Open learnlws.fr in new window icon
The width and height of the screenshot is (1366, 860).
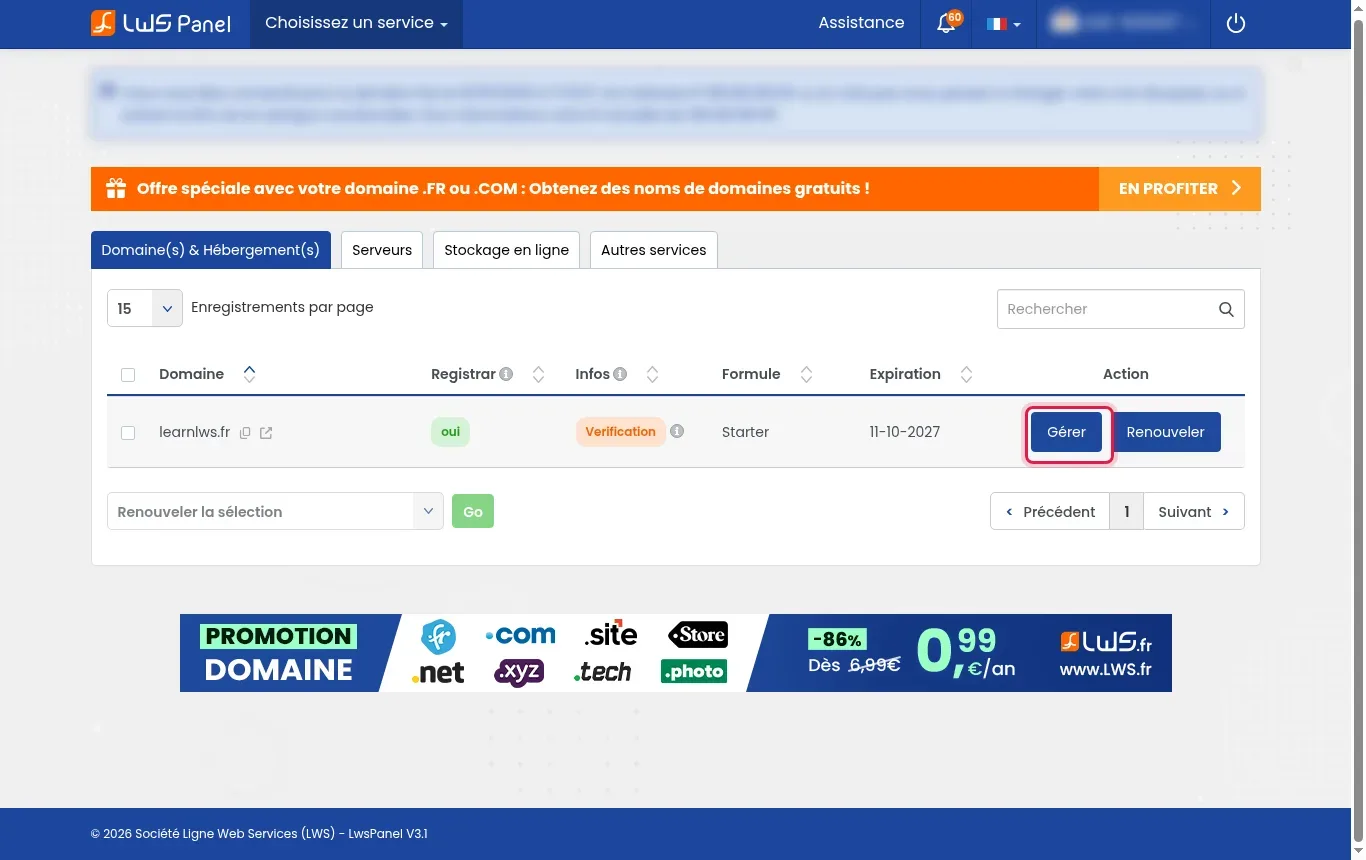coord(266,433)
